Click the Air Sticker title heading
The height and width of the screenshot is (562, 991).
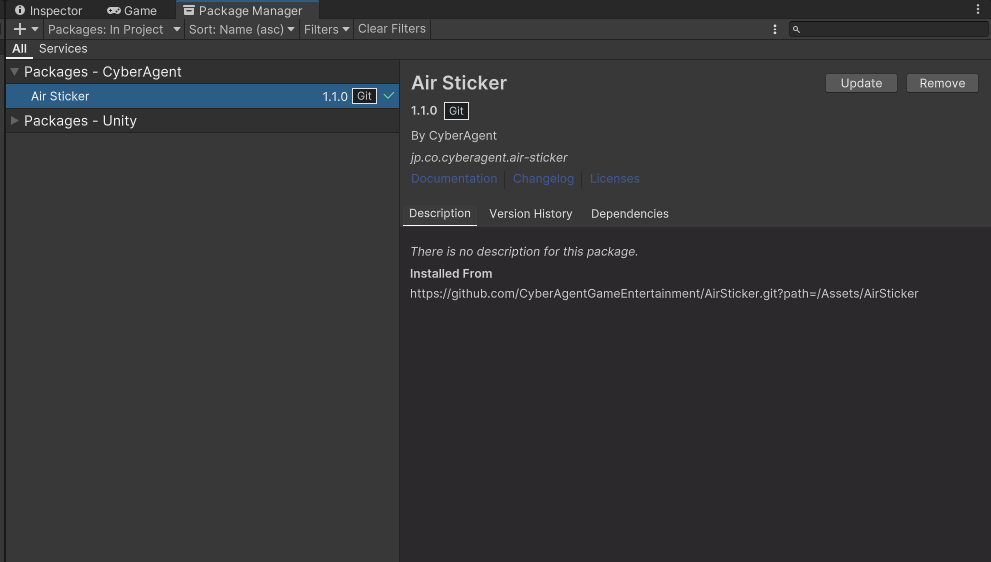pyautogui.click(x=459, y=83)
